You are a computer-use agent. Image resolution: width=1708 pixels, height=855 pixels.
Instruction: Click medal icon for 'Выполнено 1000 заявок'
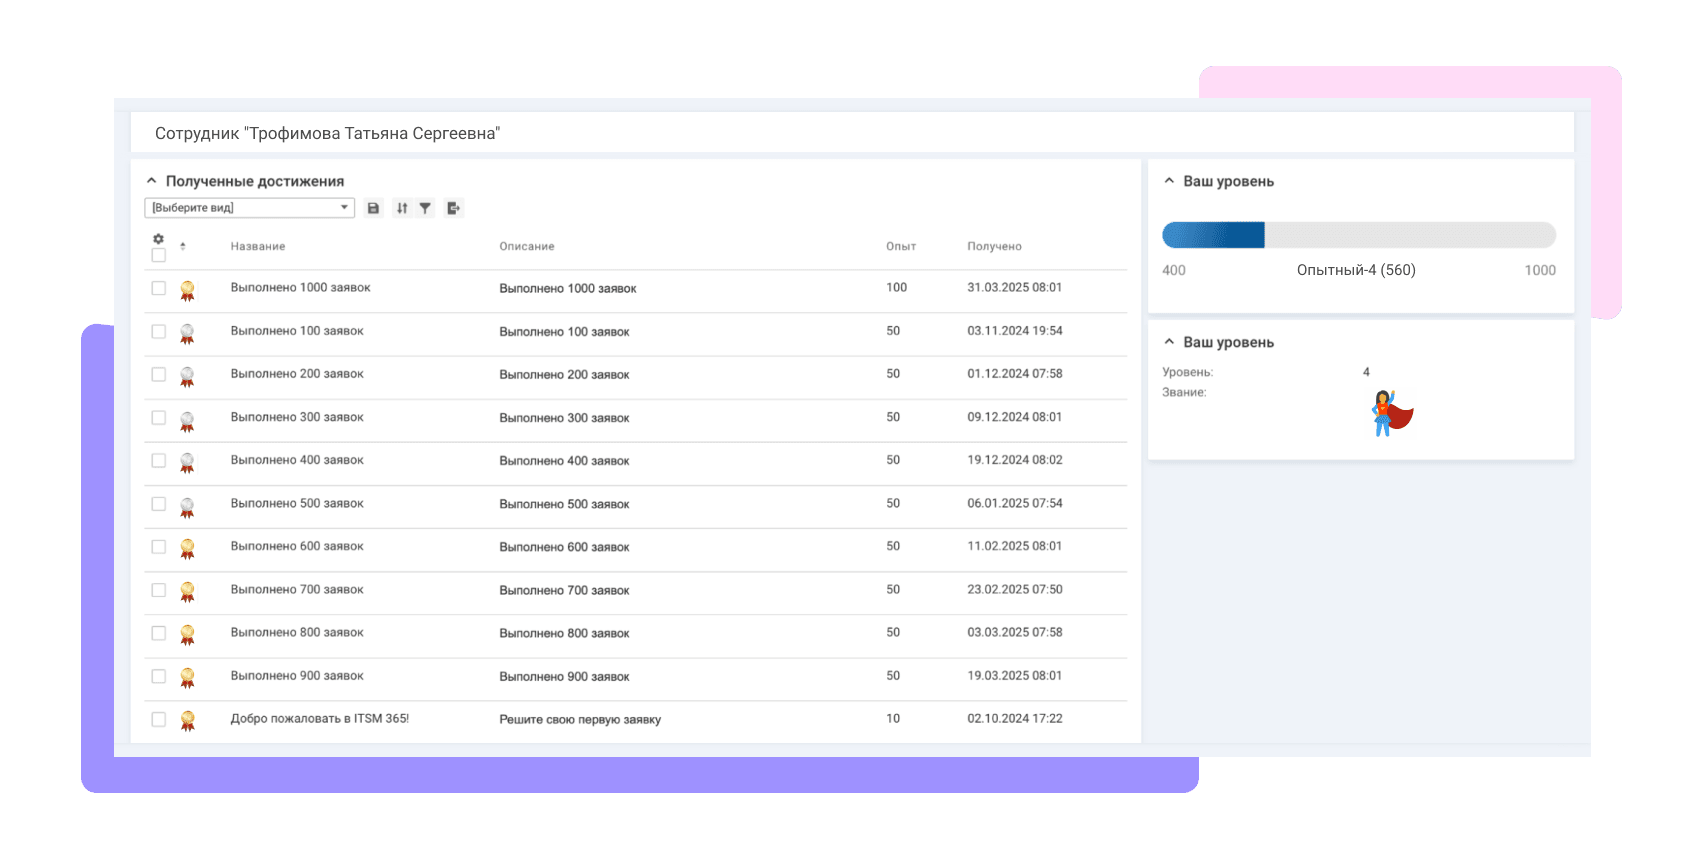coord(187,290)
